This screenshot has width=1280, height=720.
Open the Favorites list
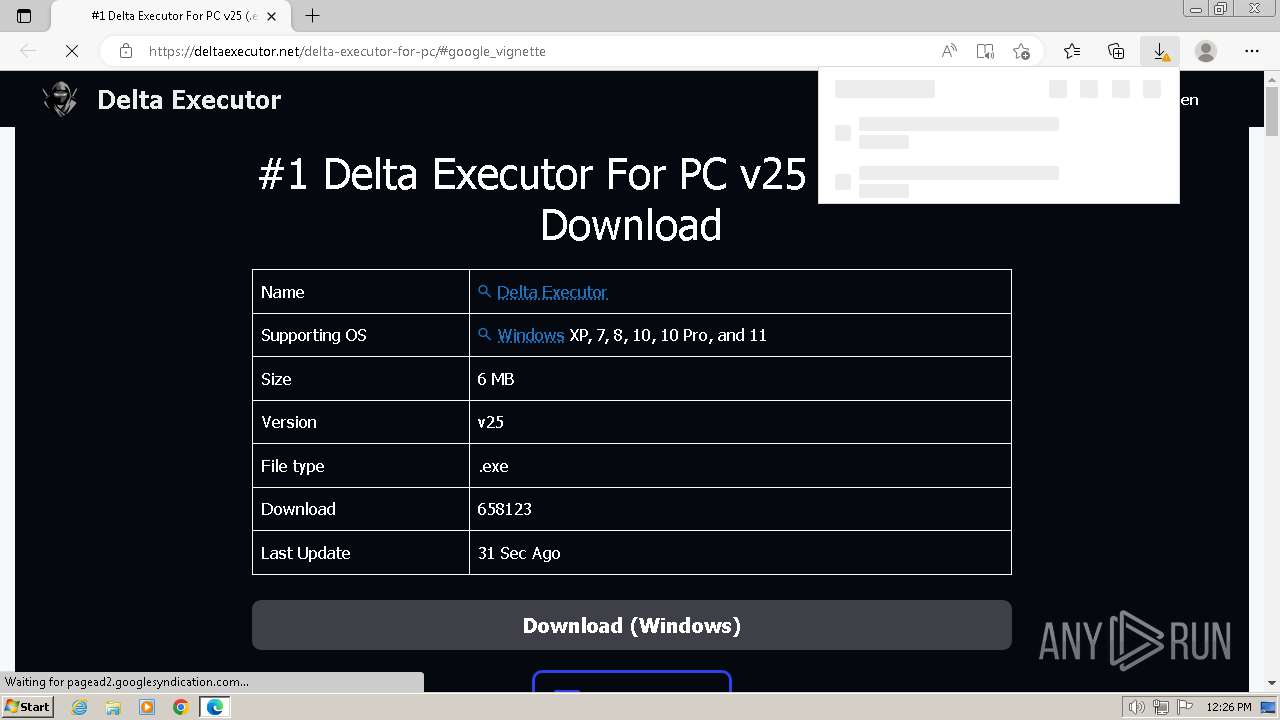(x=1072, y=51)
